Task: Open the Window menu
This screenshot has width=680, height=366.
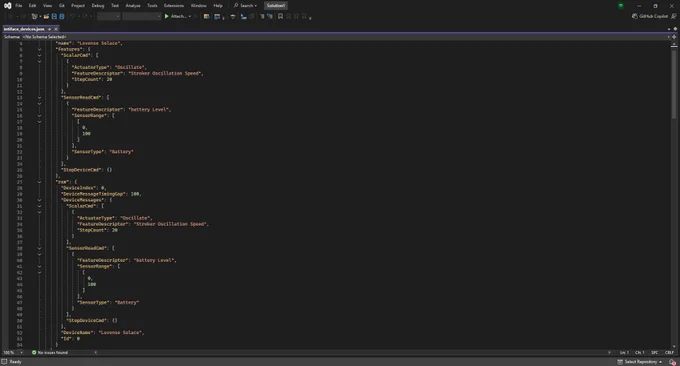Action: (x=199, y=6)
